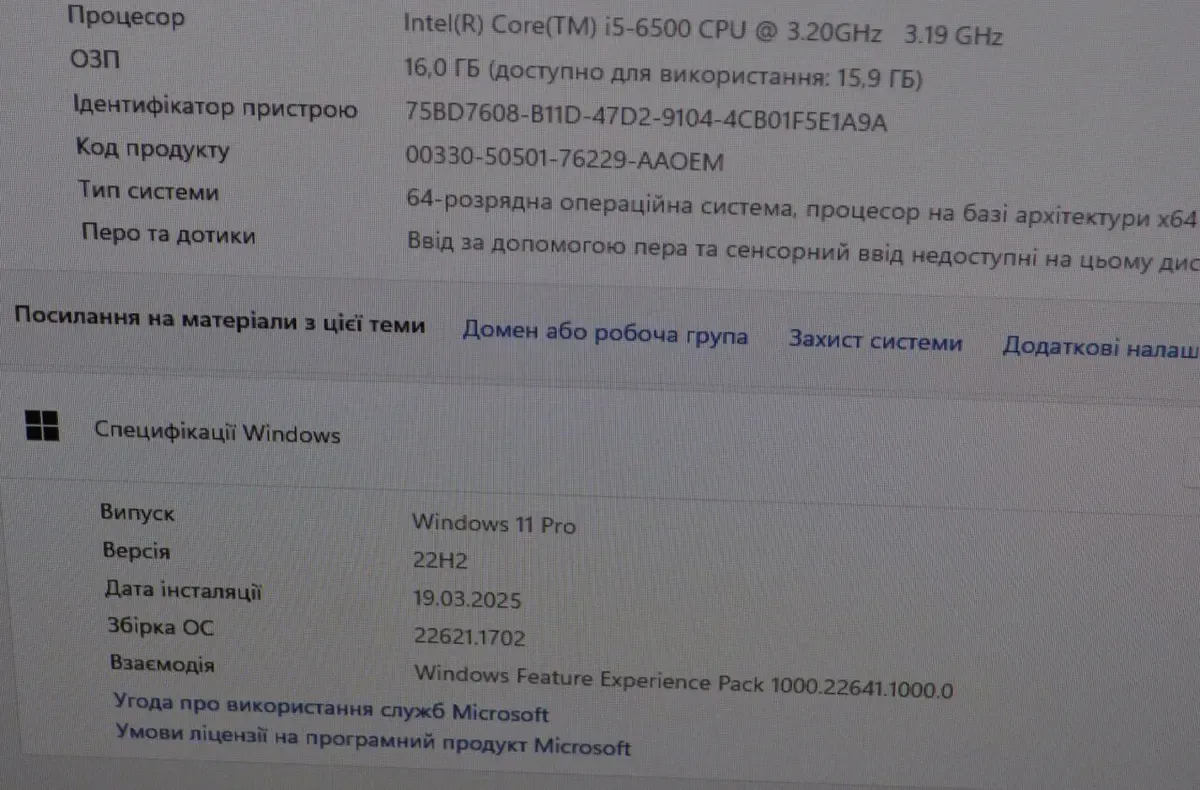Click the Процесор row label
1200x790 pixels.
(126, 18)
